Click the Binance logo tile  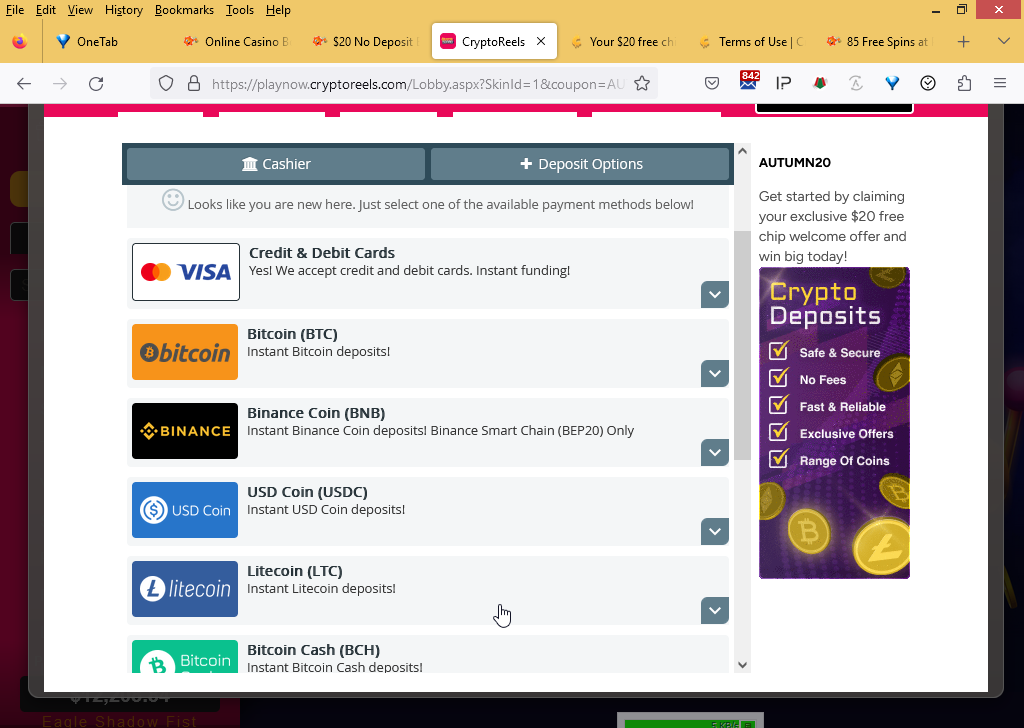coord(185,431)
